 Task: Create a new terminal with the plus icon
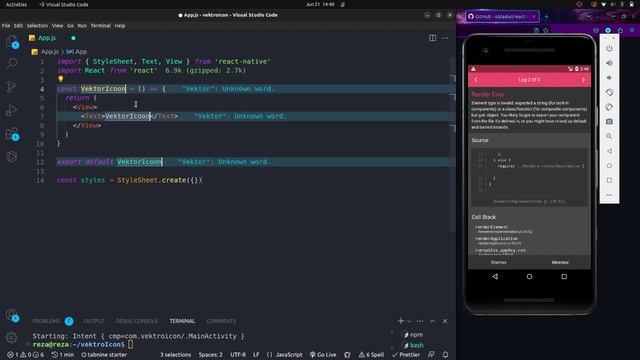click(x=401, y=321)
